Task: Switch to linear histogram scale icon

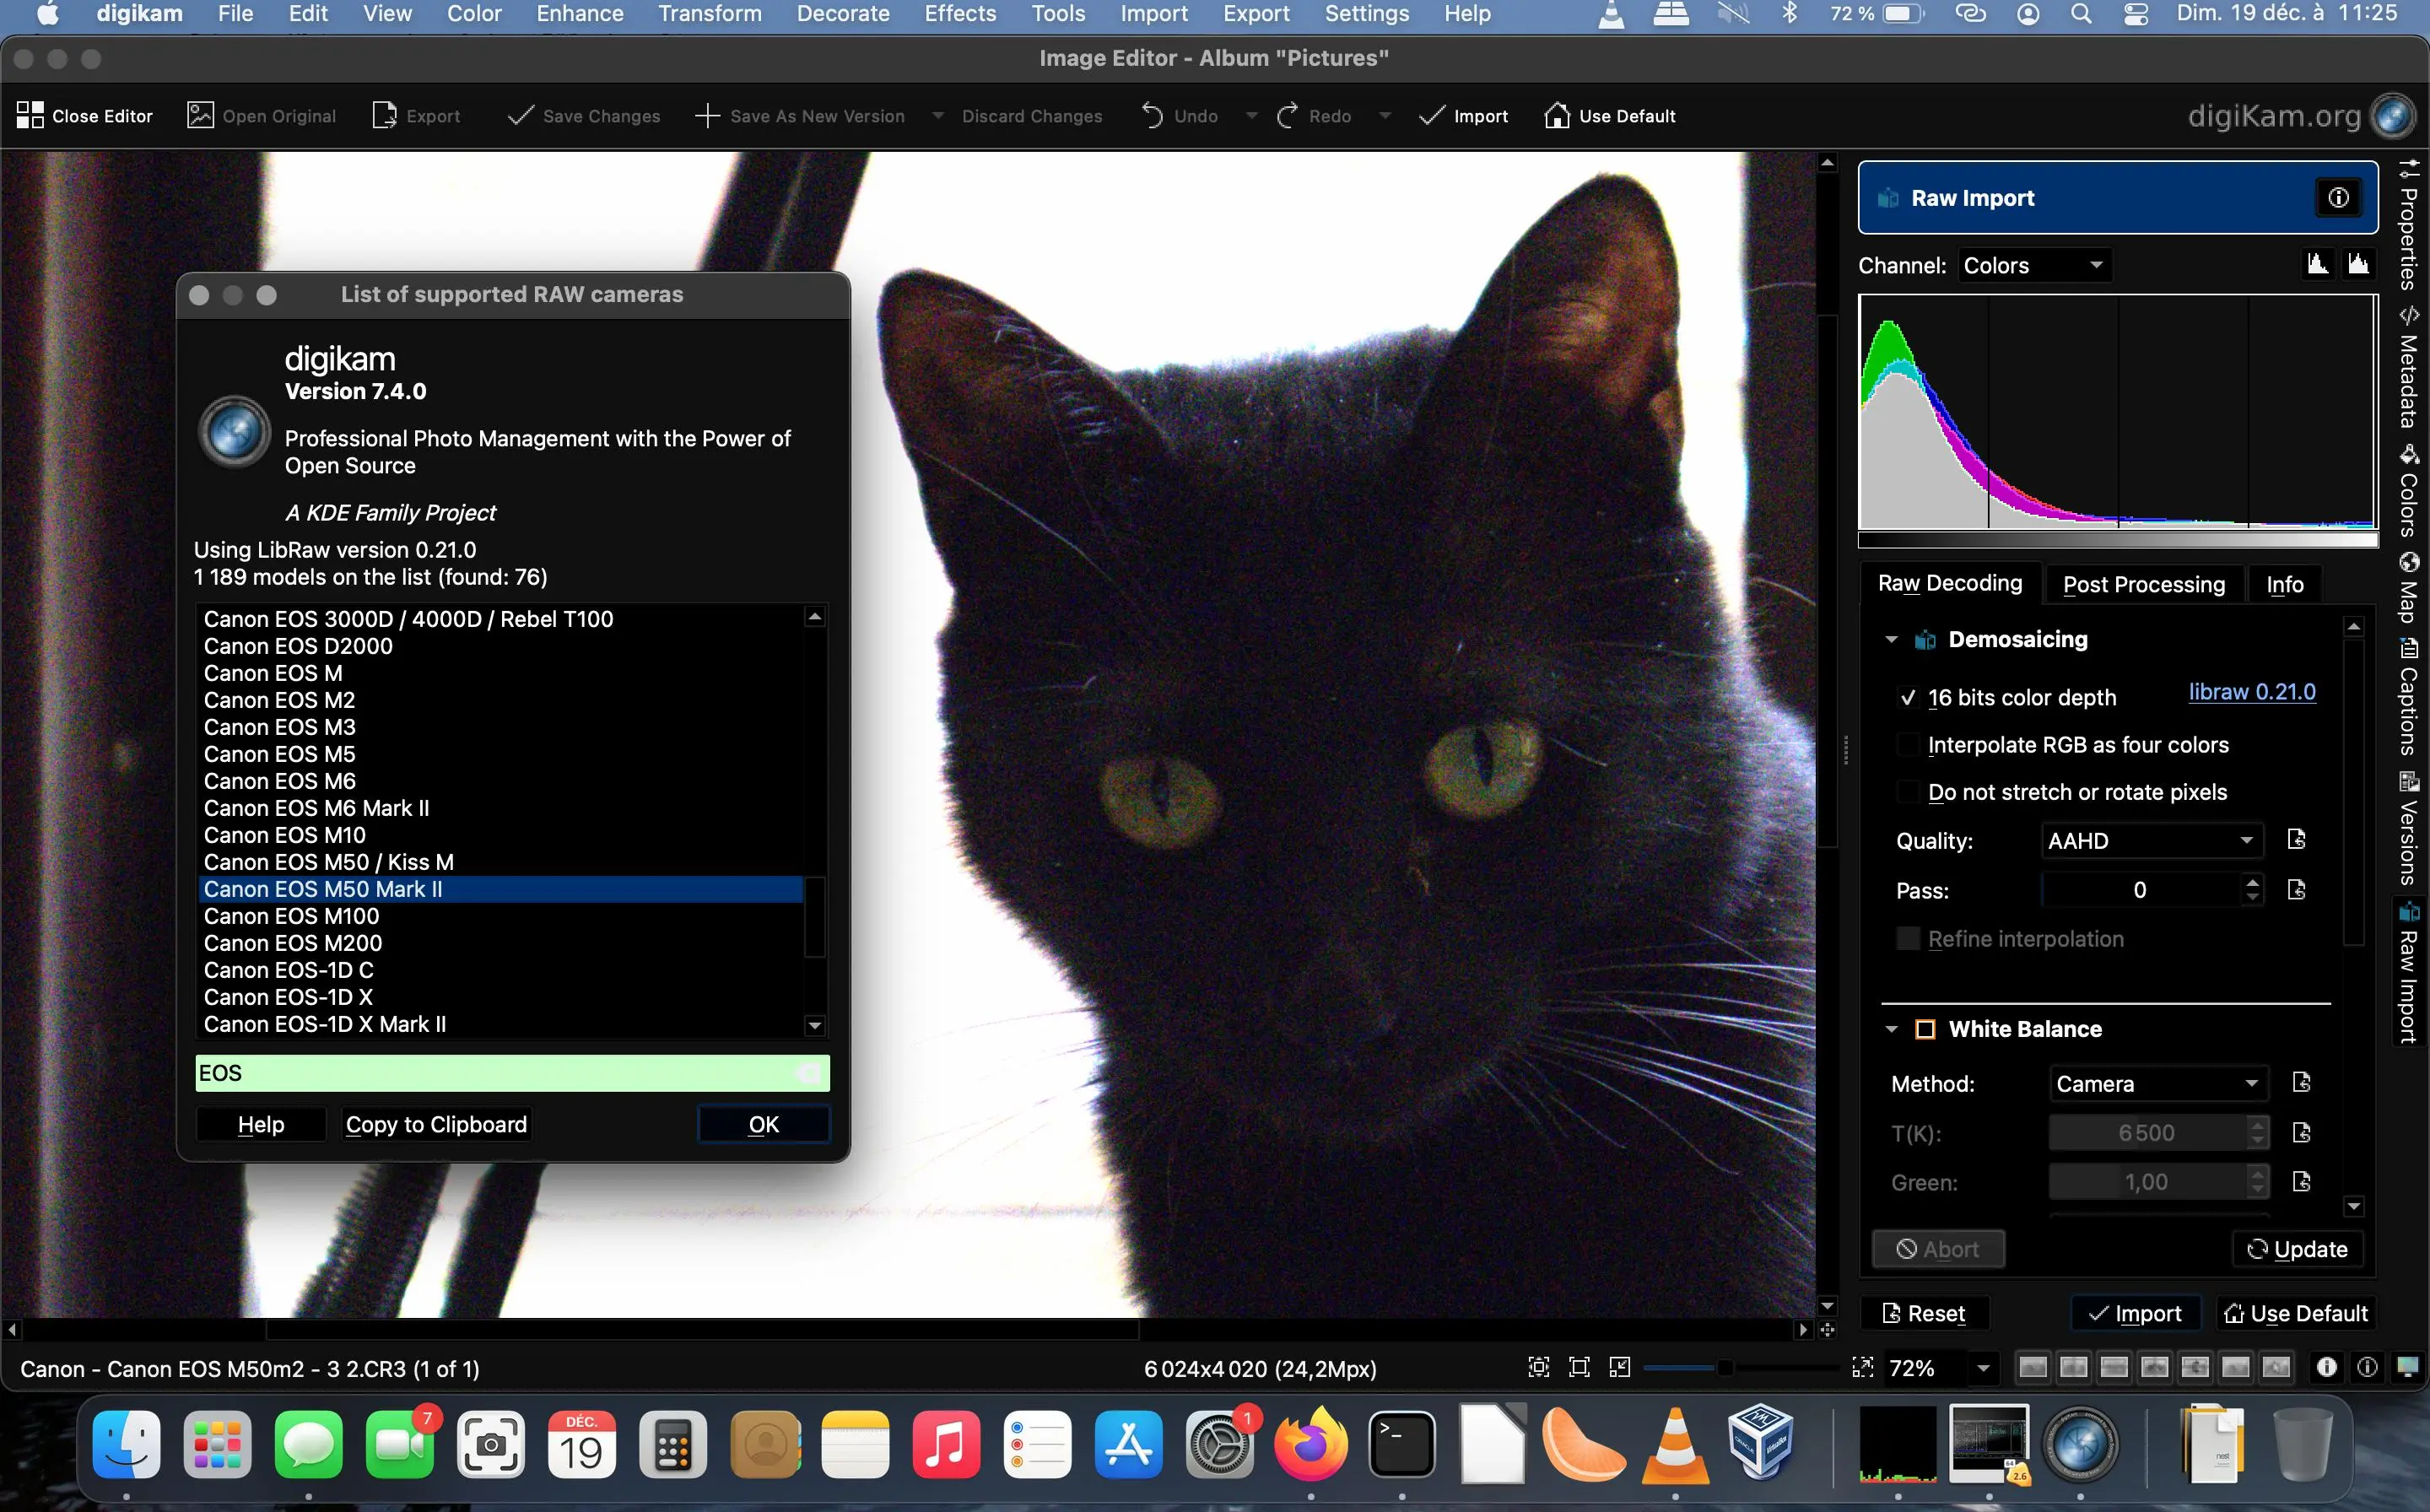Action: point(2317,263)
